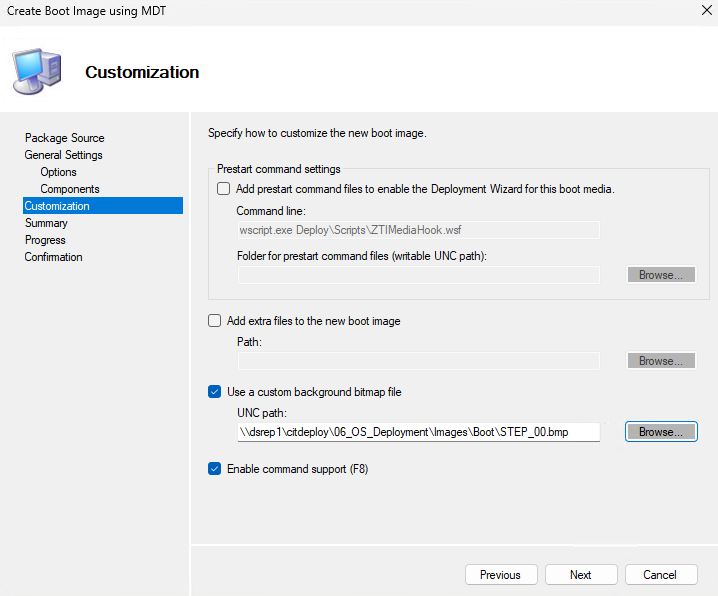
Task: Uncheck Use a custom background bitmap file
Action: click(x=214, y=392)
